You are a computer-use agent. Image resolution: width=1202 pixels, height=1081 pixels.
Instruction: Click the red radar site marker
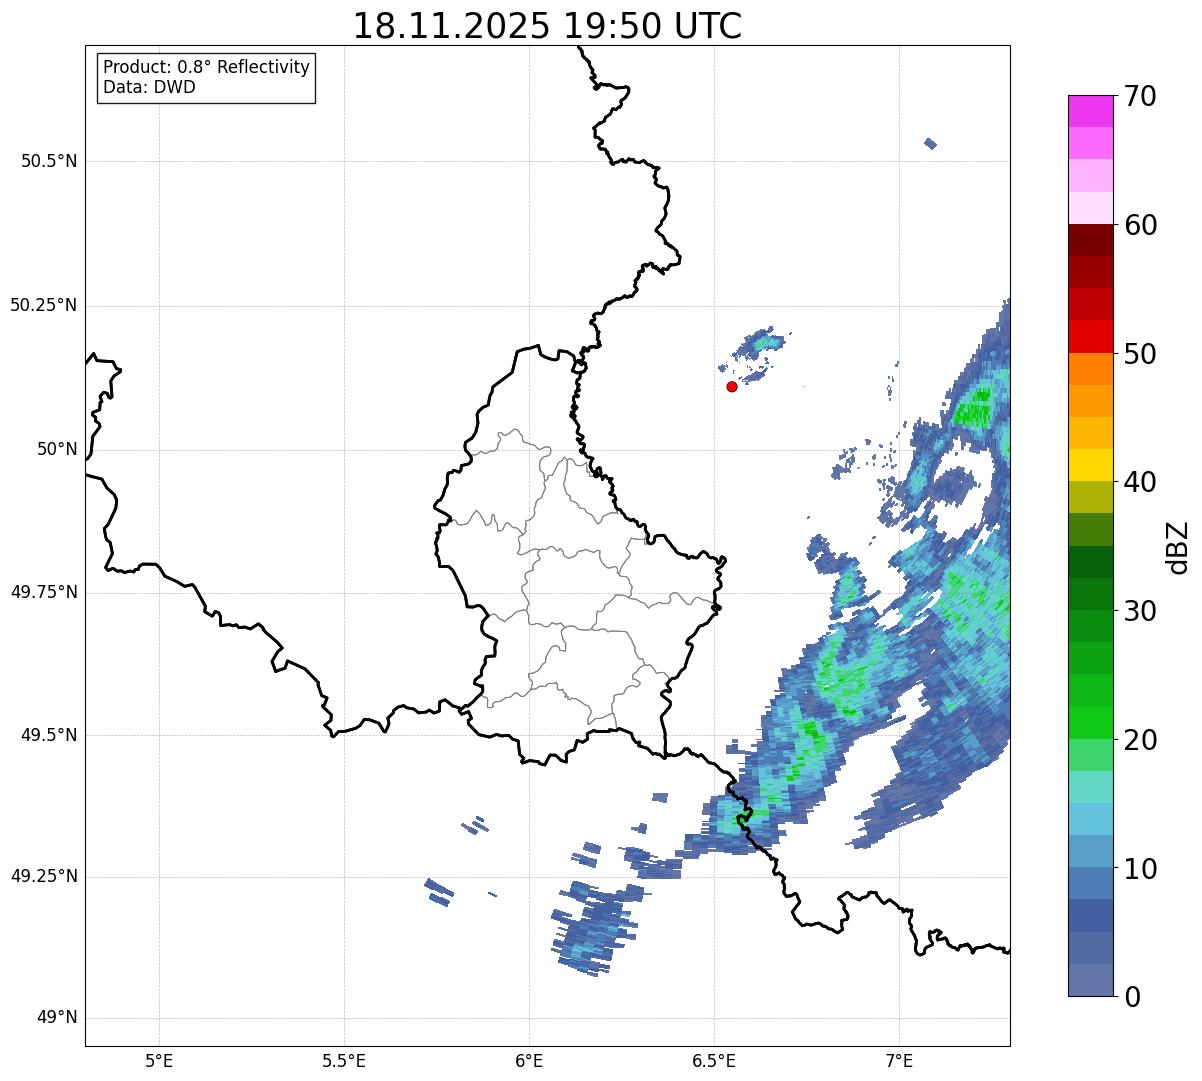[732, 386]
